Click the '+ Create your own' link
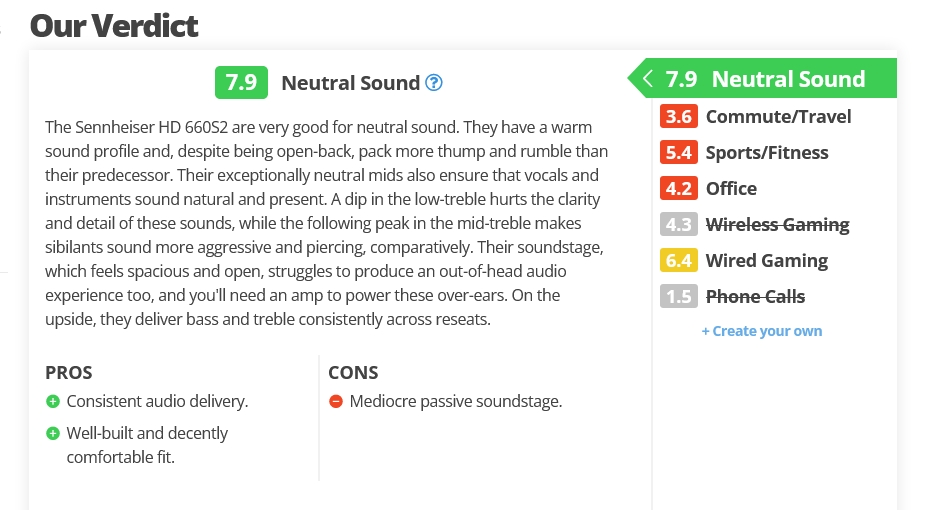 tap(762, 331)
